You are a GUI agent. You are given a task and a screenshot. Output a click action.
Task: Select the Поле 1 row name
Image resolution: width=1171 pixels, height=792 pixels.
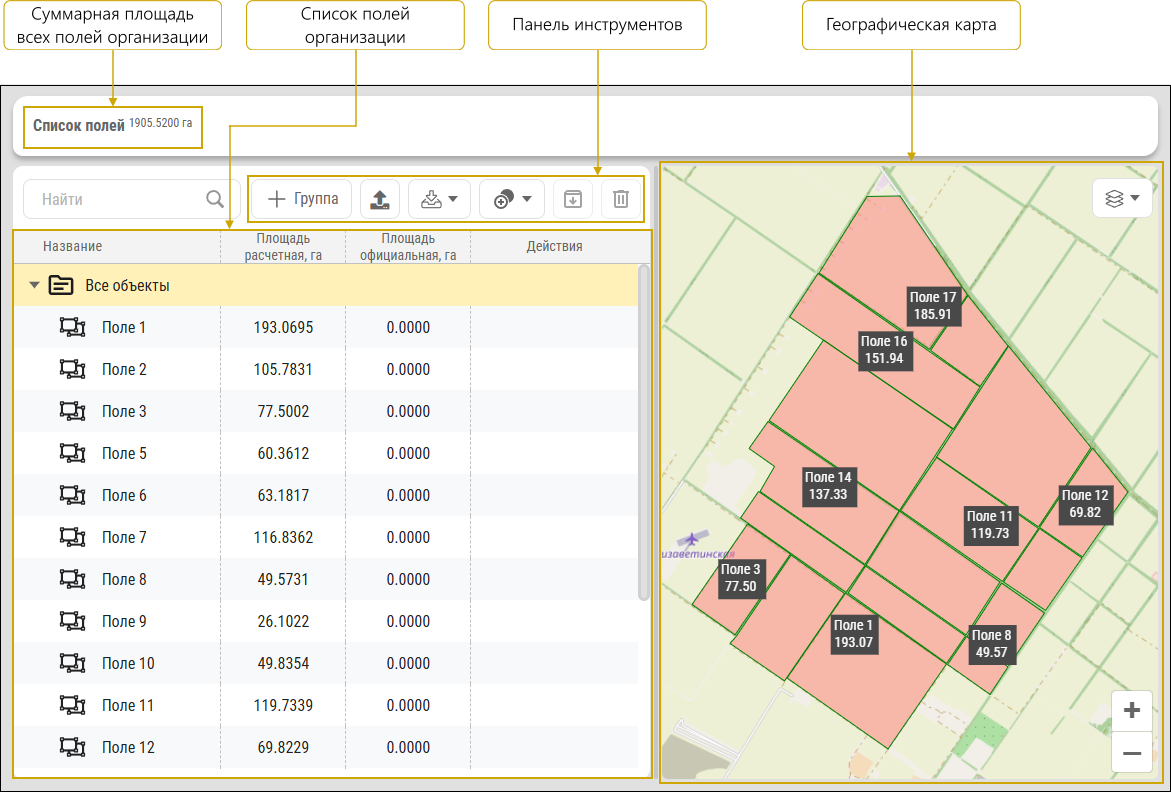124,327
